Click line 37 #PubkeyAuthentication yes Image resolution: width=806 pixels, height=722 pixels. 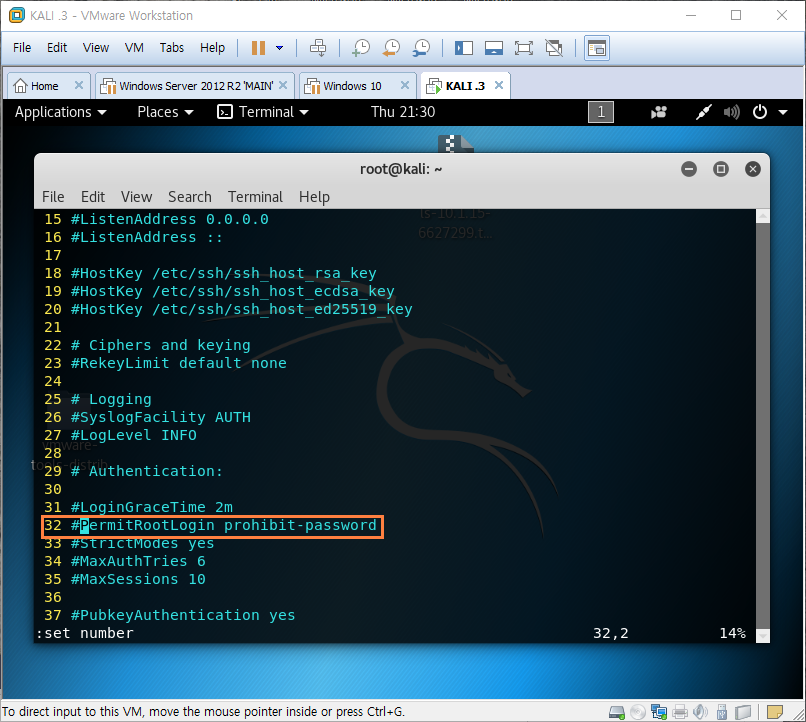[x=170, y=616]
